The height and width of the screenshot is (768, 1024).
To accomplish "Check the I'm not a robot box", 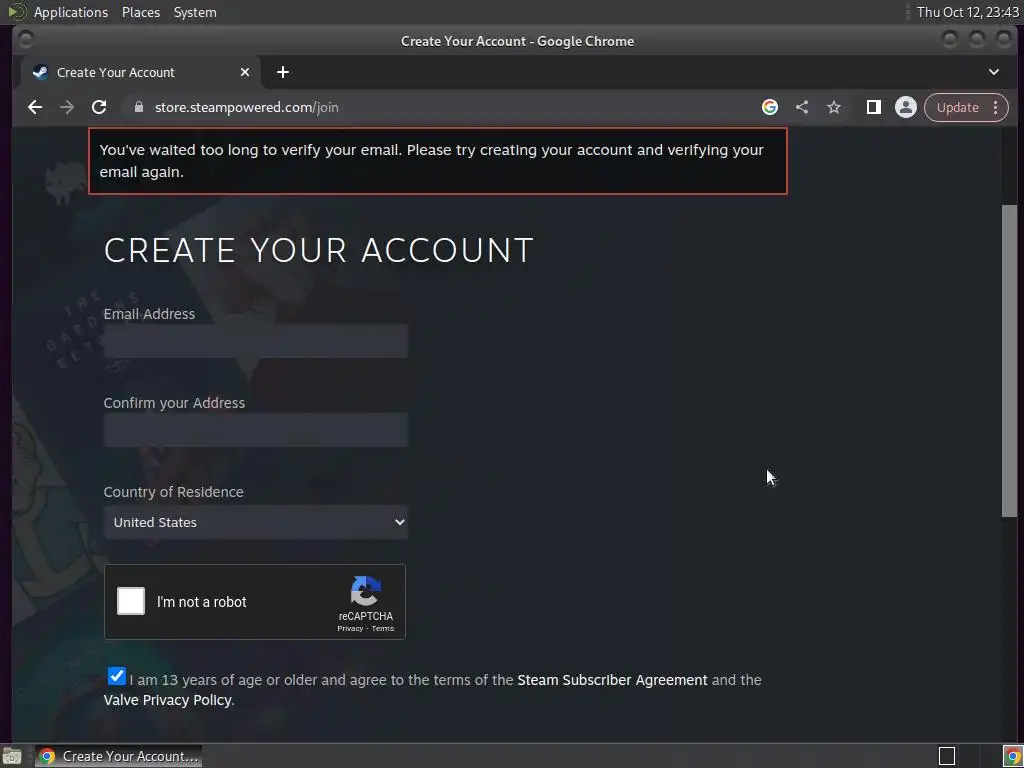I will [x=131, y=601].
